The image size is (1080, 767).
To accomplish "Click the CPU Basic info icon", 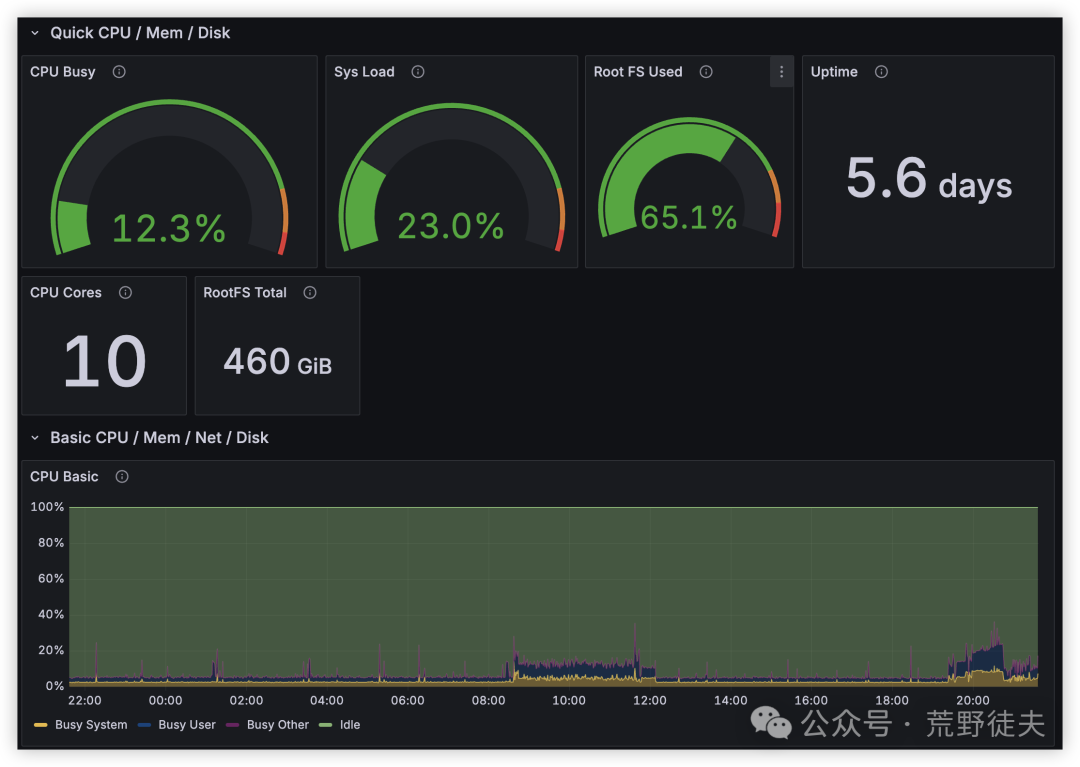I will [122, 476].
